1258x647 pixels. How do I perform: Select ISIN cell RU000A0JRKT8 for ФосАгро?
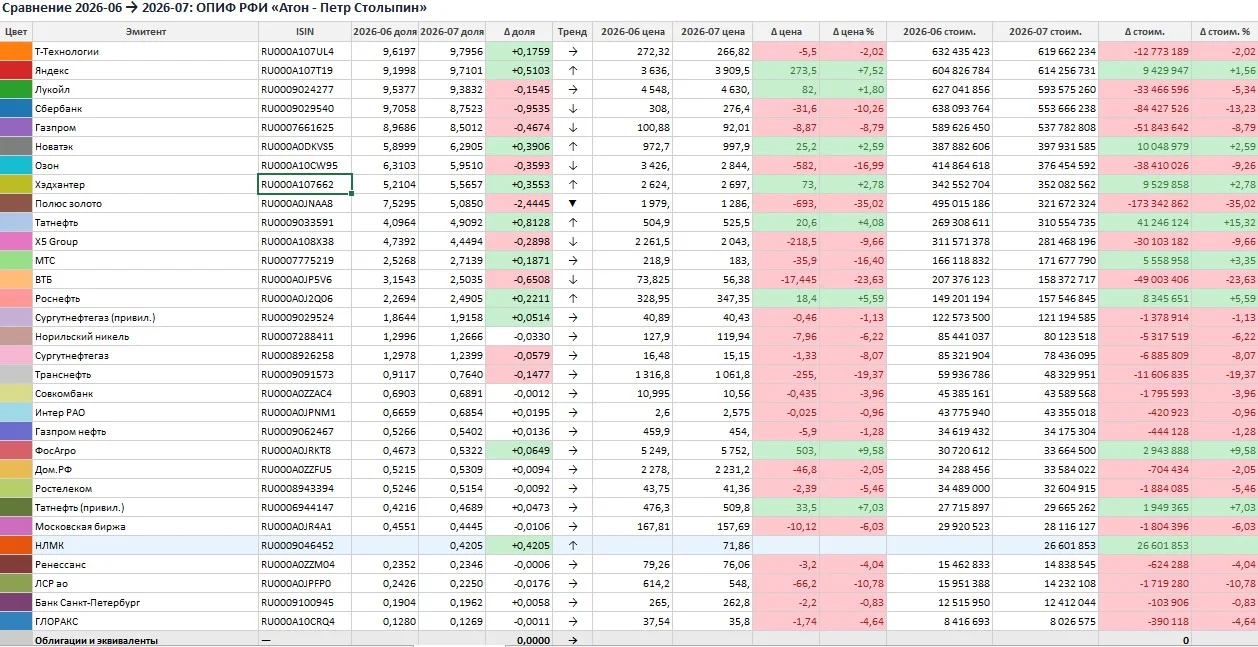(305, 450)
